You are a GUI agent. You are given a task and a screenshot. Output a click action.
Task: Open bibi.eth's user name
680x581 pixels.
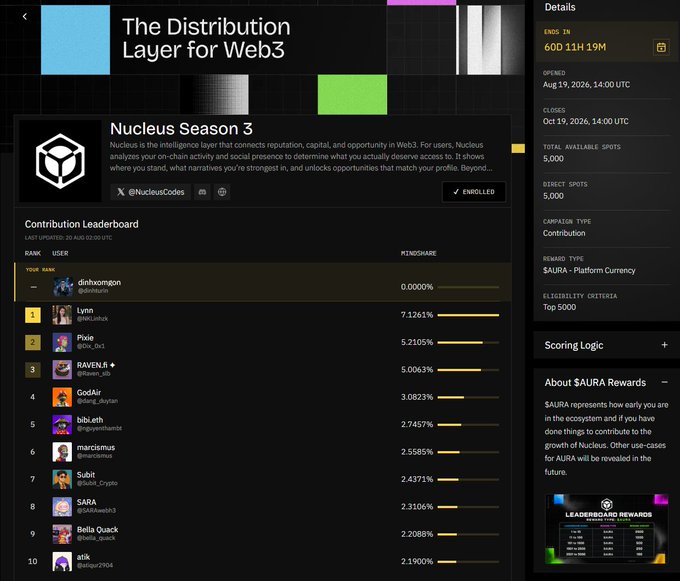click(90, 420)
